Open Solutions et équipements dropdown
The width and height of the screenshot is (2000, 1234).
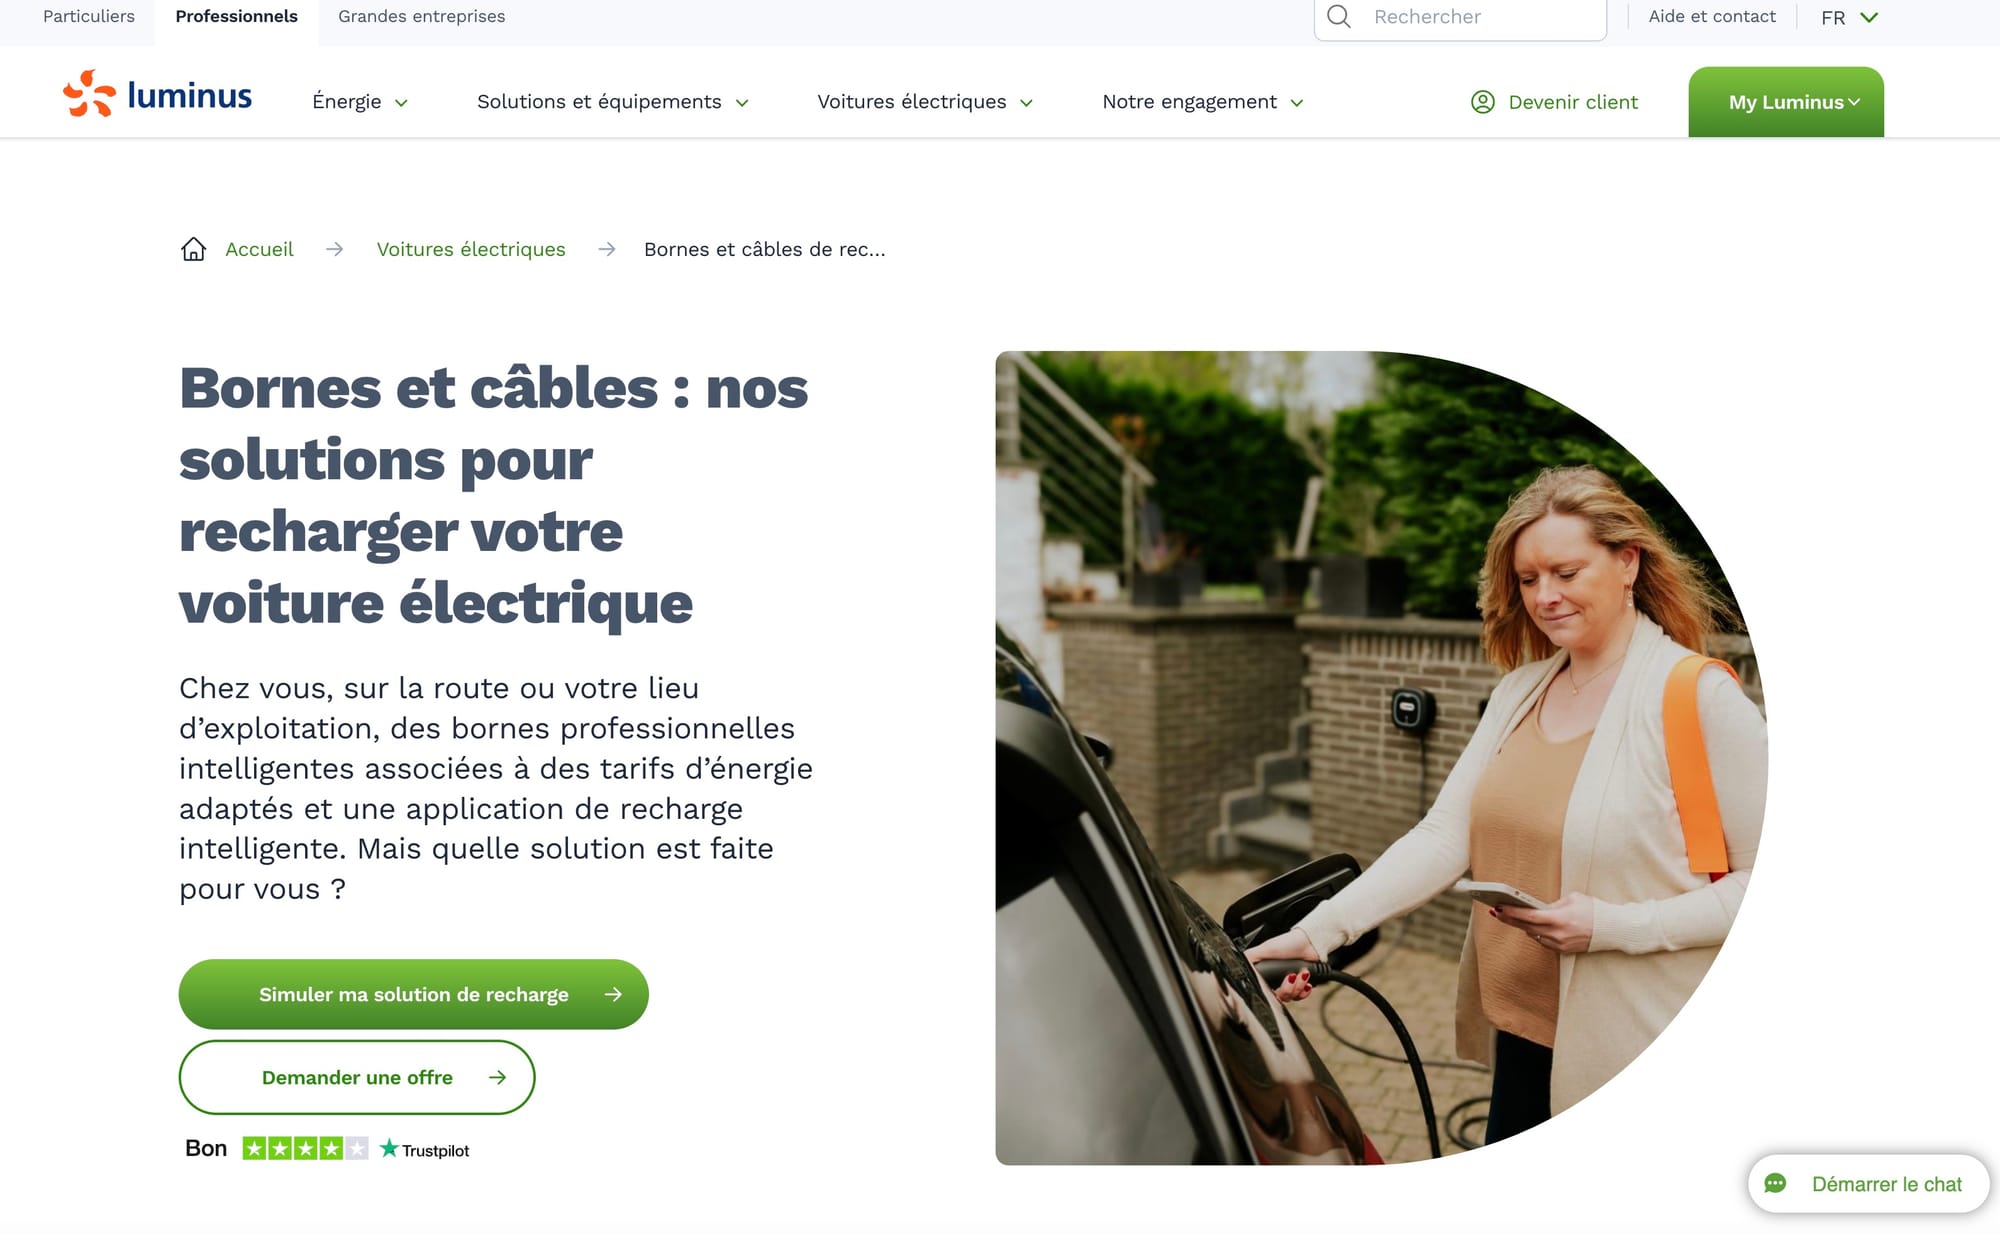(x=613, y=102)
